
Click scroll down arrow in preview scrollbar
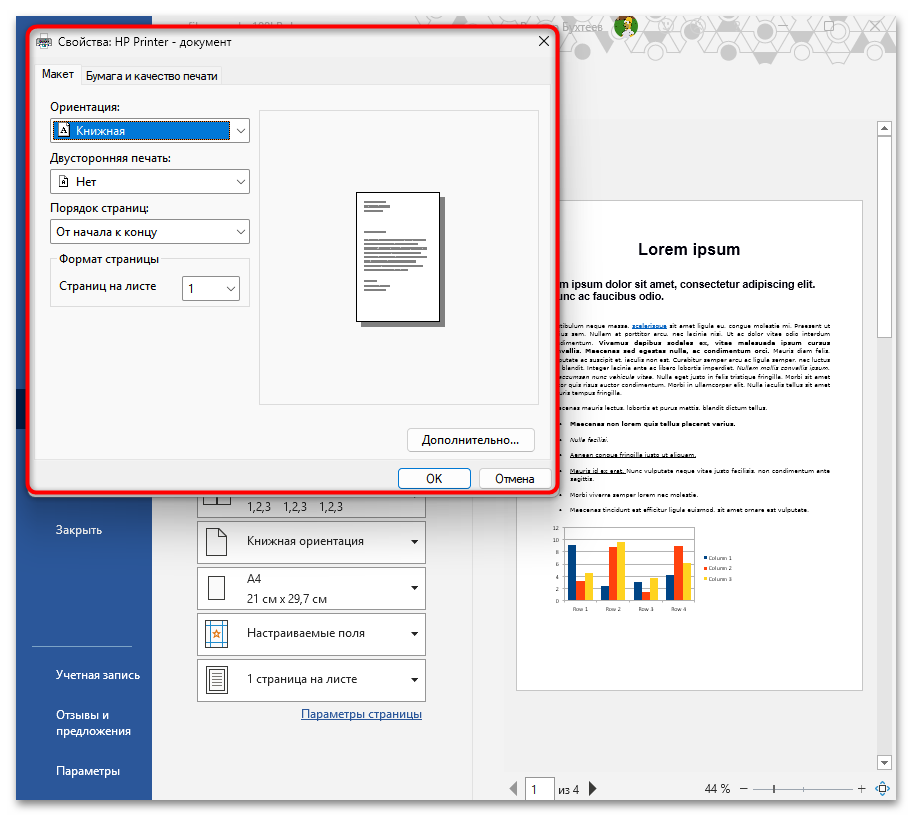884,762
